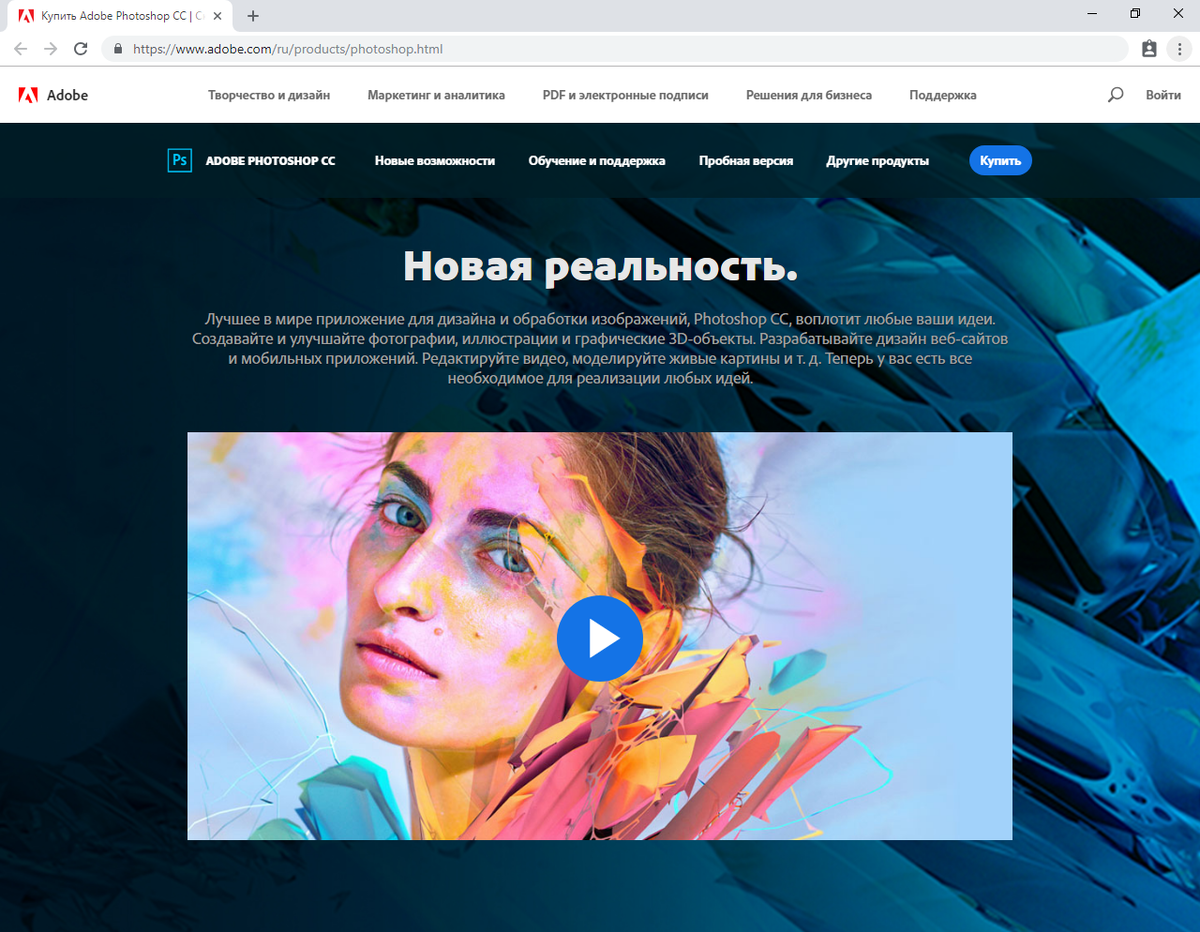Open Решения для бизнеса menu
The height and width of the screenshot is (932, 1200).
(x=809, y=95)
